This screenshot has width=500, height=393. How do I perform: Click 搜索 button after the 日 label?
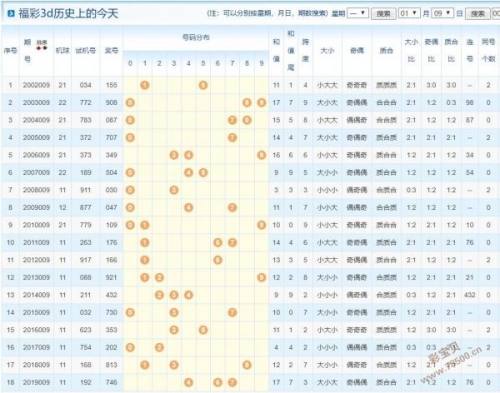(478, 14)
